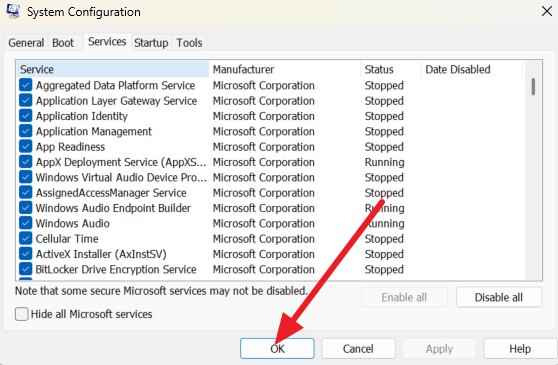Uncheck AppX Deployment Service
Image resolution: width=558 pixels, height=365 pixels.
point(25,162)
